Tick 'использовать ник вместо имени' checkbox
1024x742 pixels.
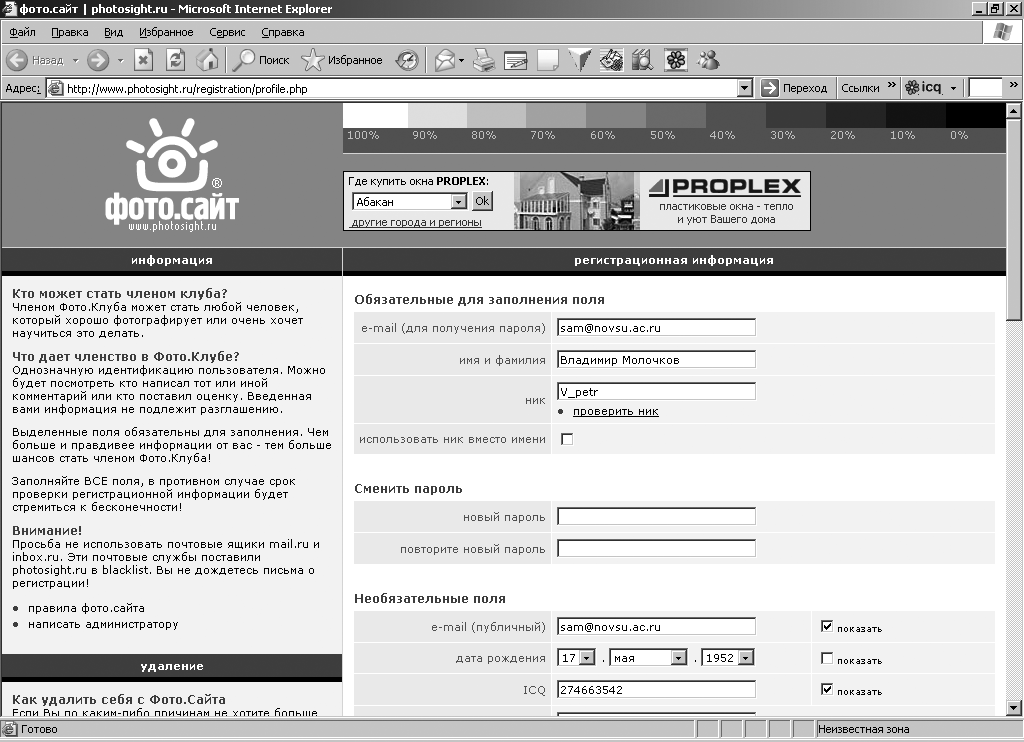tap(567, 439)
